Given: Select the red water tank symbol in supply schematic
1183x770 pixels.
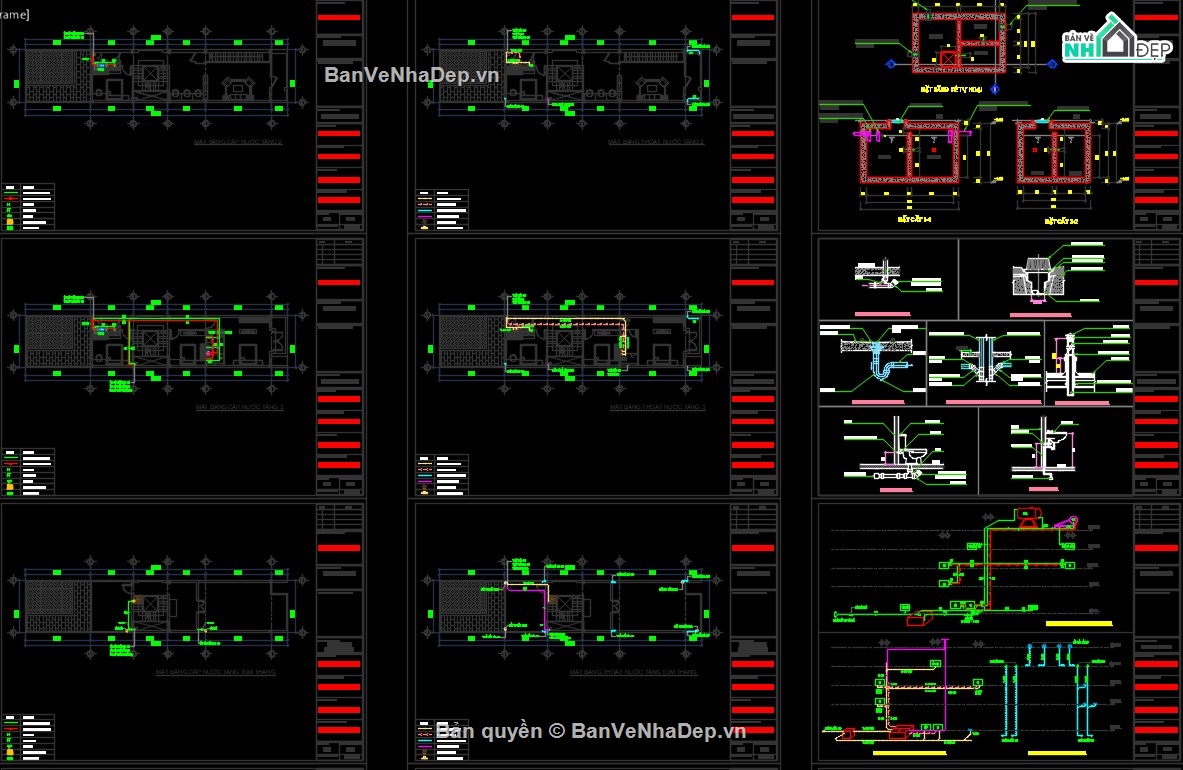Looking at the screenshot, I should 1027,517.
